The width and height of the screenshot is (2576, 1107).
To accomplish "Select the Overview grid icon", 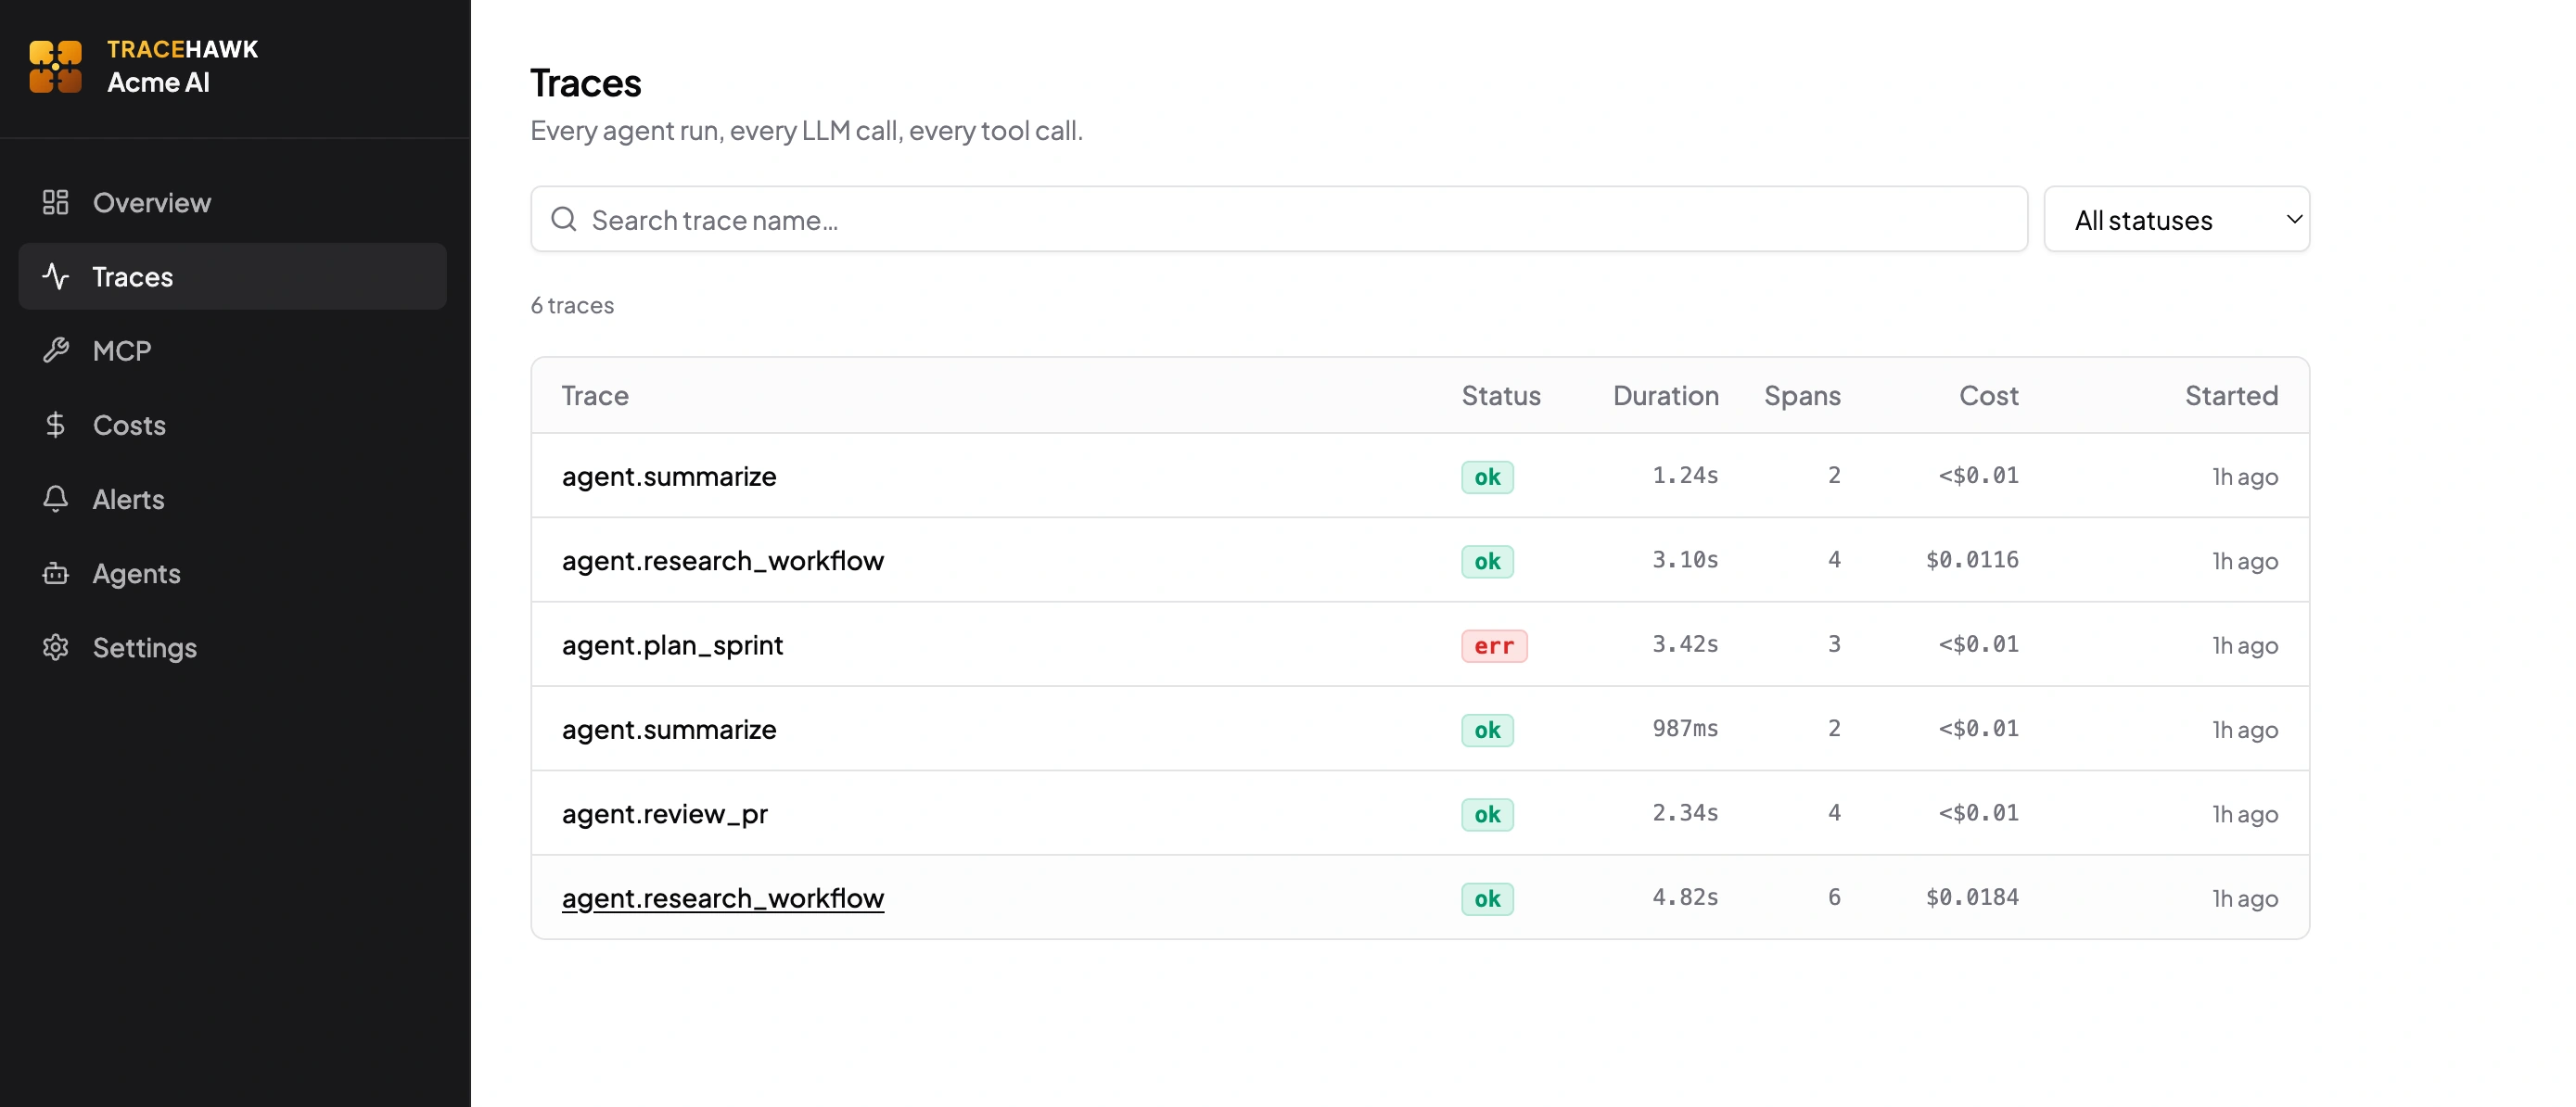I will click(x=55, y=202).
